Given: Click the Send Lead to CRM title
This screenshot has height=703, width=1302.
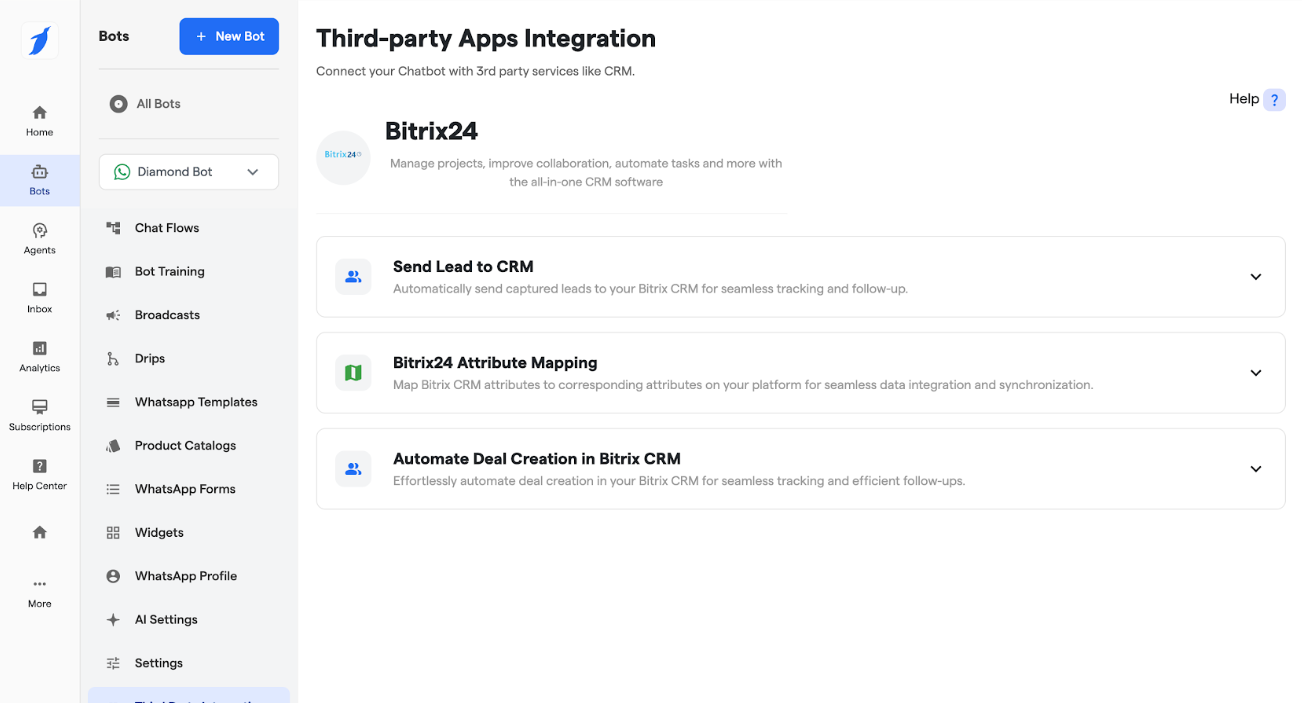Looking at the screenshot, I should click(463, 267).
